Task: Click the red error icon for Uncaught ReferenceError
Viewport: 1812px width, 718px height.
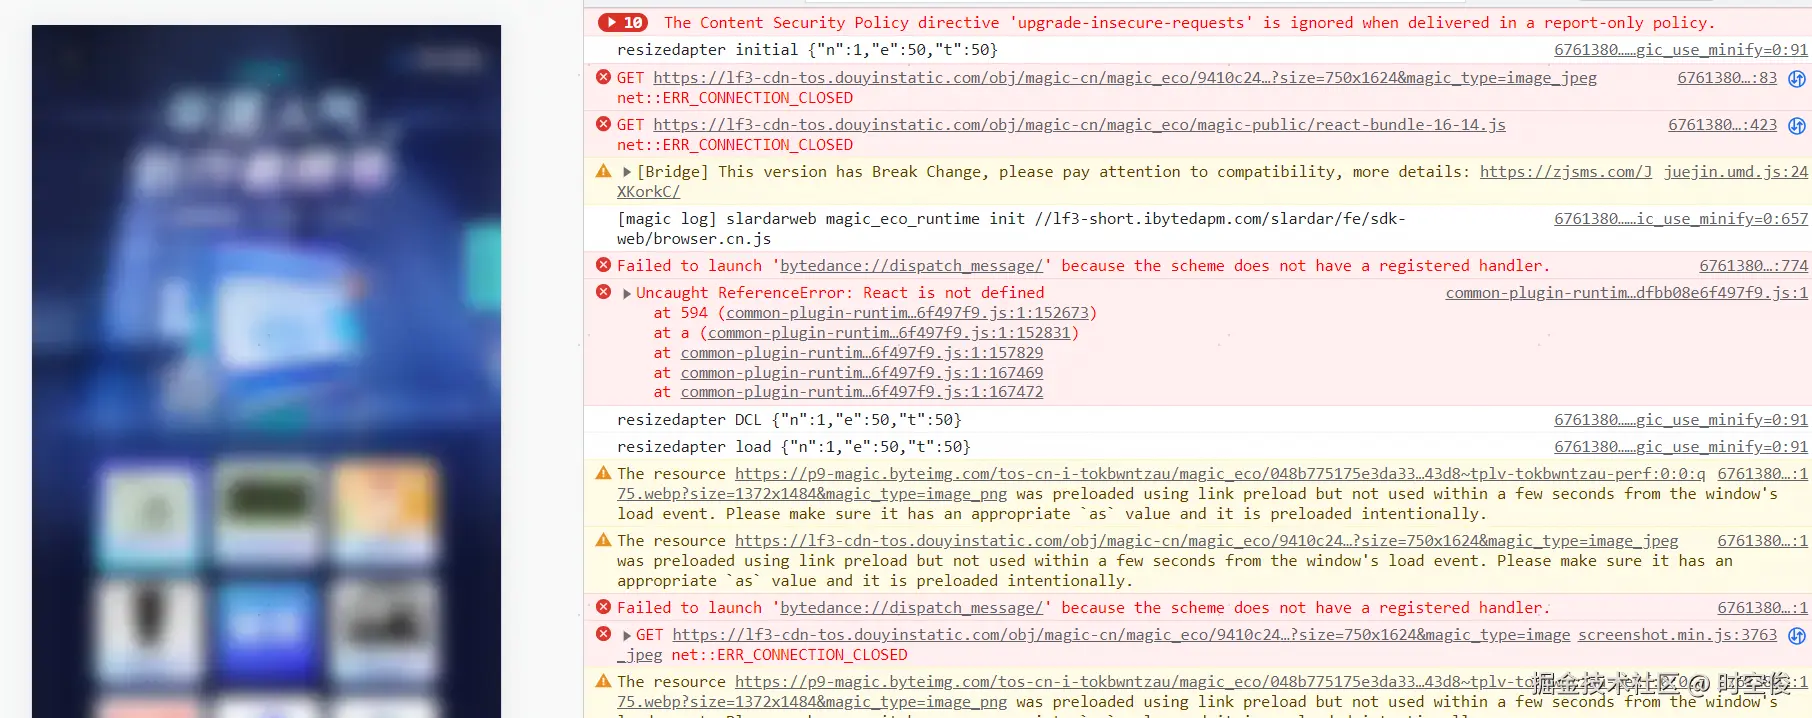Action: pos(603,292)
